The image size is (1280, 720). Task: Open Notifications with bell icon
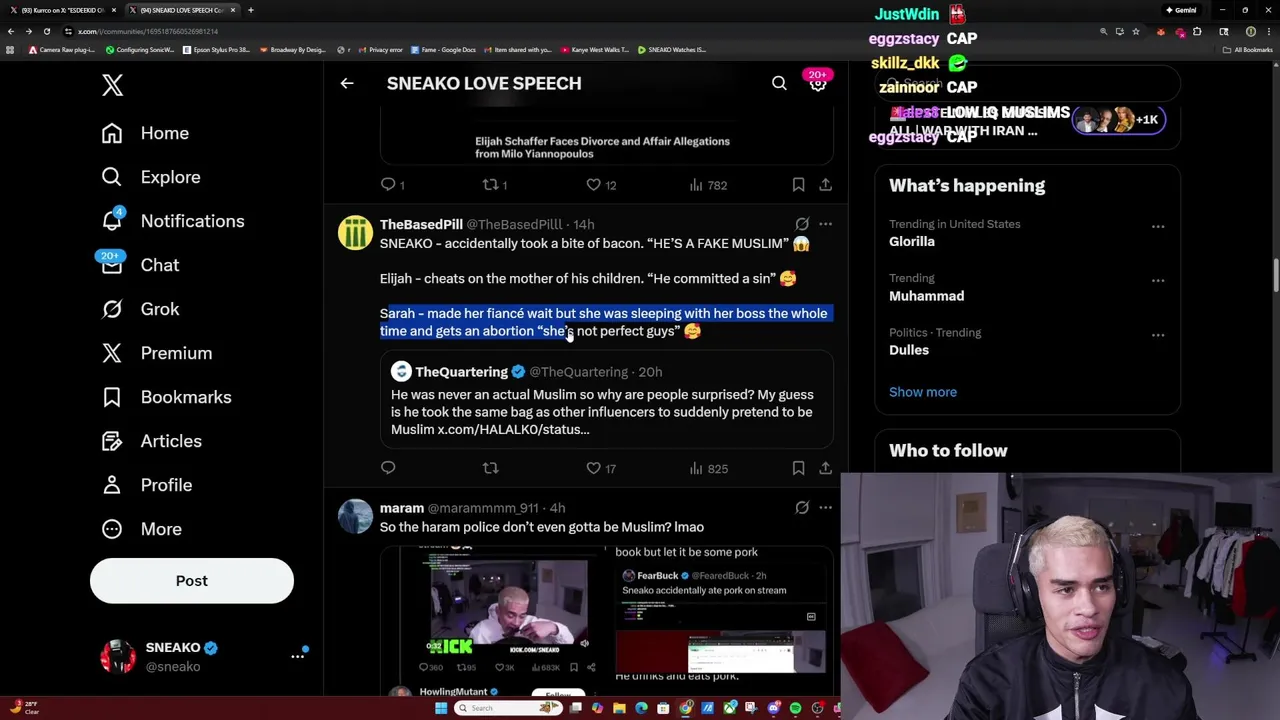click(172, 221)
